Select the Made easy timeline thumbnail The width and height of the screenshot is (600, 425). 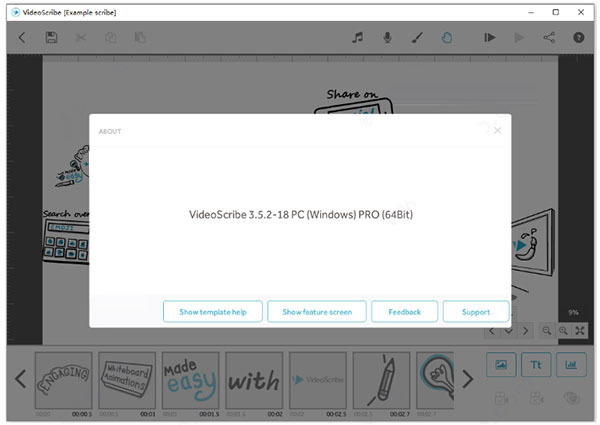click(191, 381)
